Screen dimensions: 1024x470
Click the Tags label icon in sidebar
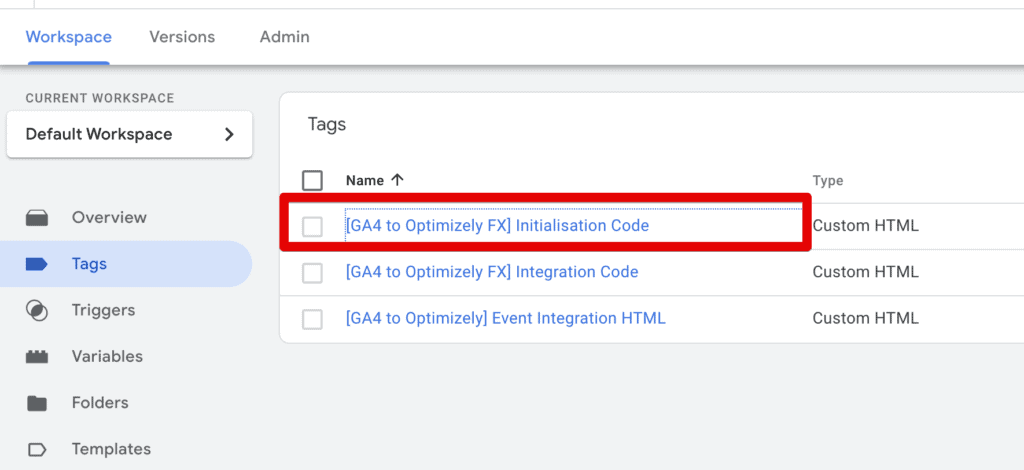pos(37,265)
